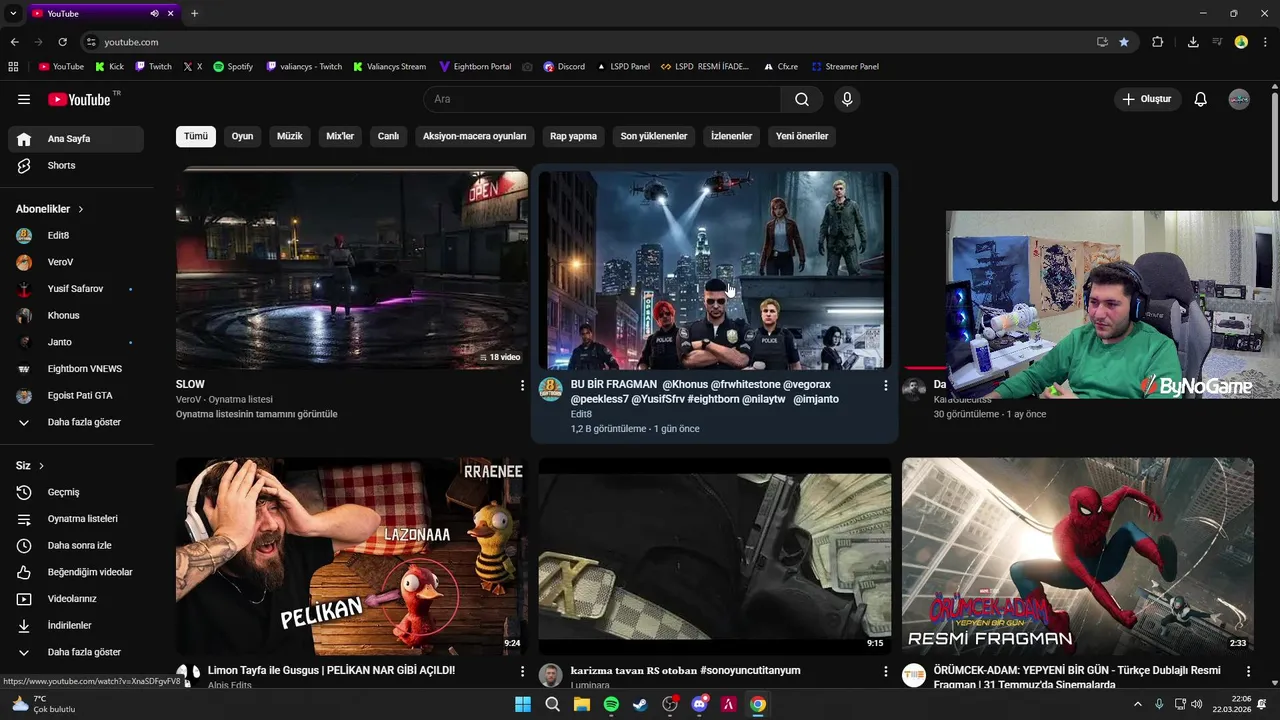Select the Müzik filter chip

pyautogui.click(x=290, y=136)
